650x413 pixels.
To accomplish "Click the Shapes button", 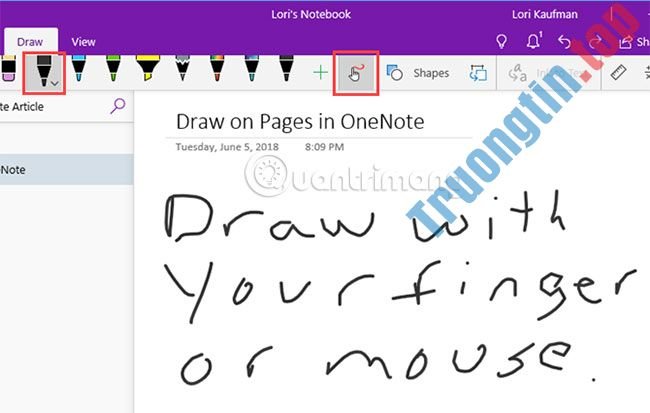I will tap(418, 73).
